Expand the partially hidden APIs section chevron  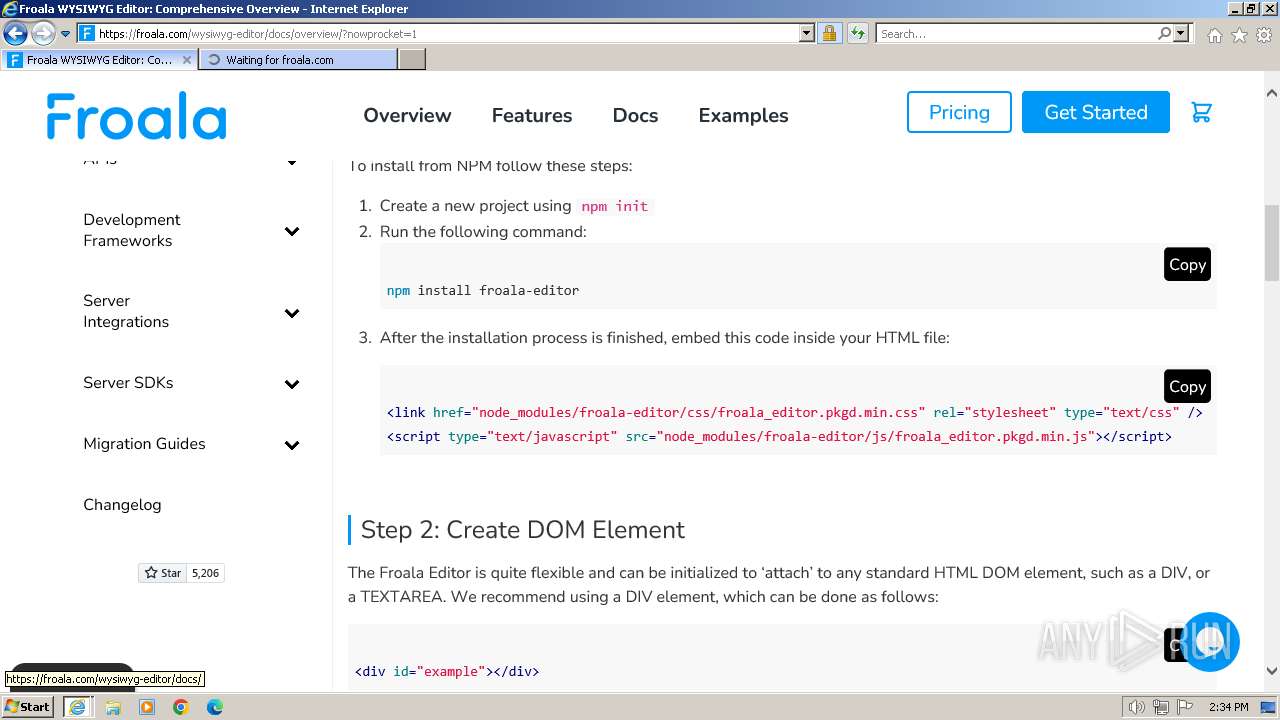(292, 161)
